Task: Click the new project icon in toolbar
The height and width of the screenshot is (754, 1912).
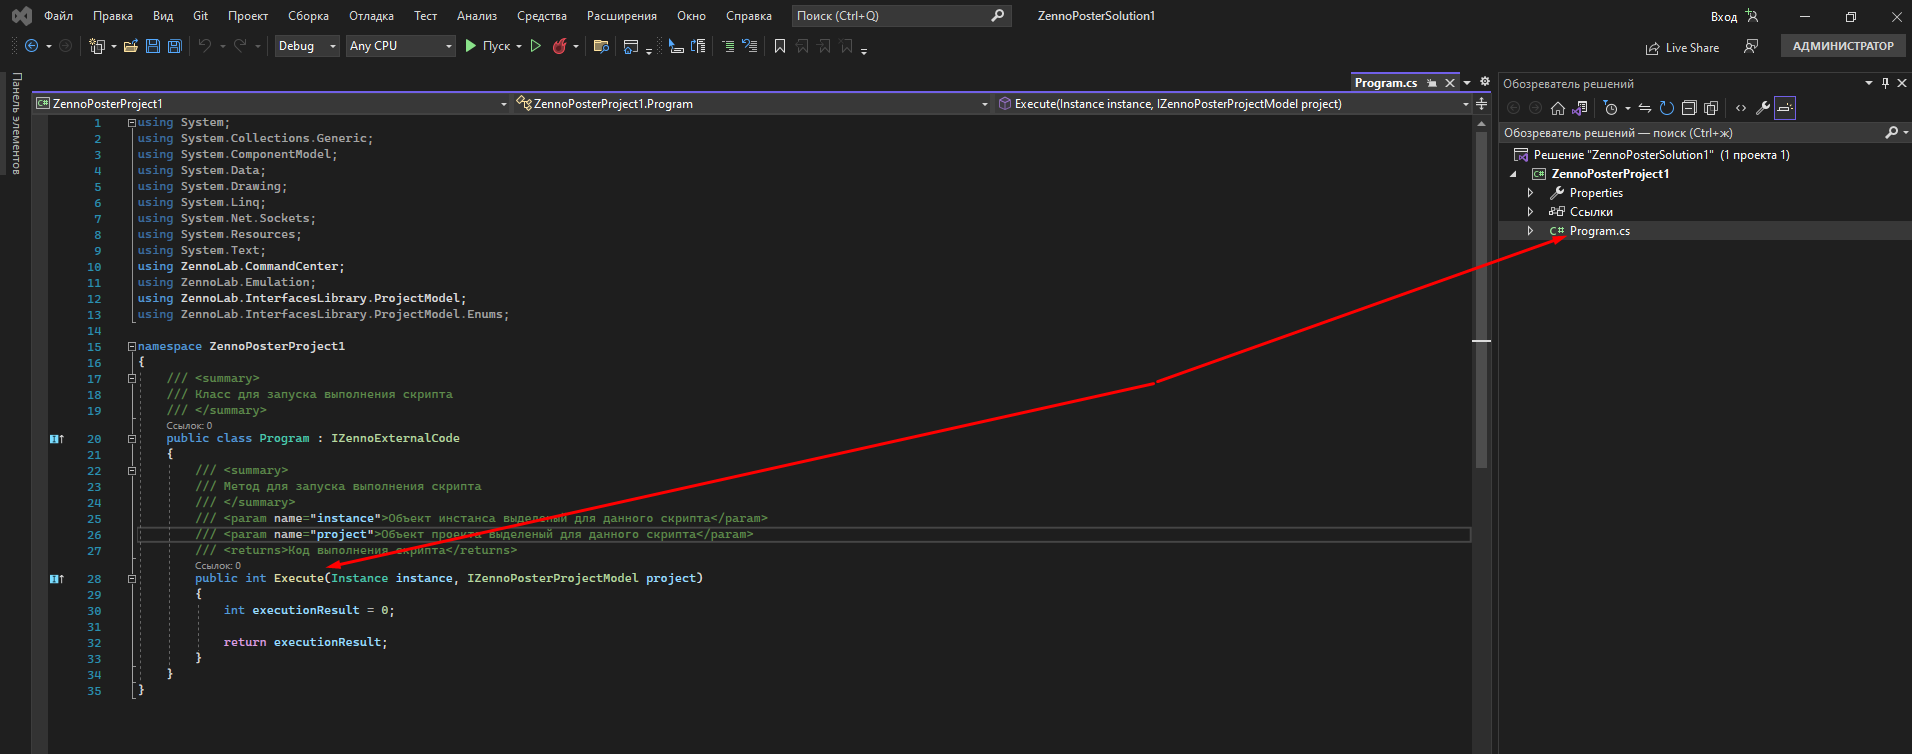Action: click(x=97, y=46)
